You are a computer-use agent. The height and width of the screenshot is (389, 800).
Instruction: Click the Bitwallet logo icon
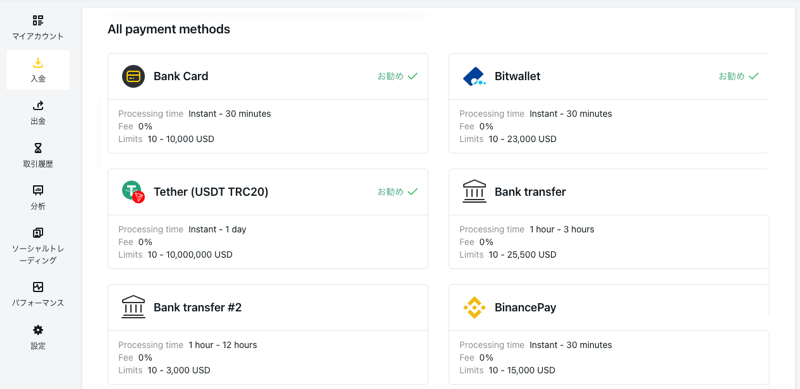click(474, 77)
